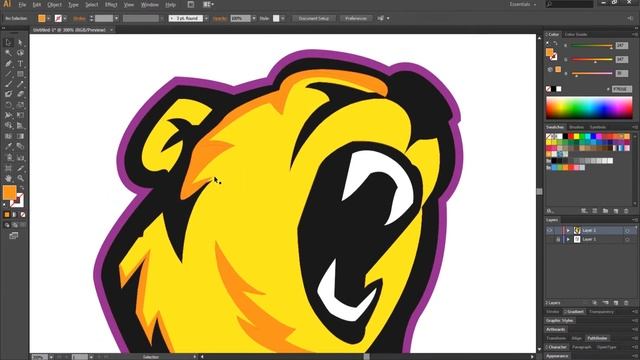Open the Character panel tab
This screenshot has height=360, width=640.
(x=557, y=347)
